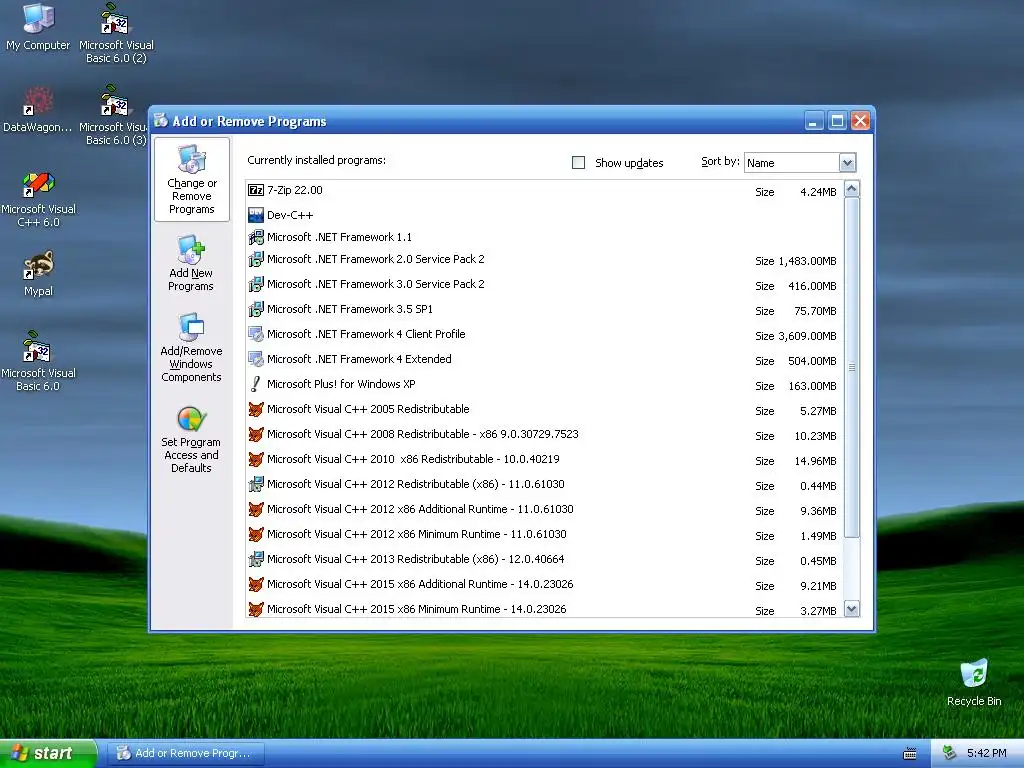Click the Safely Remove Hardware tray icon
1024x768 pixels.
[x=950, y=754]
